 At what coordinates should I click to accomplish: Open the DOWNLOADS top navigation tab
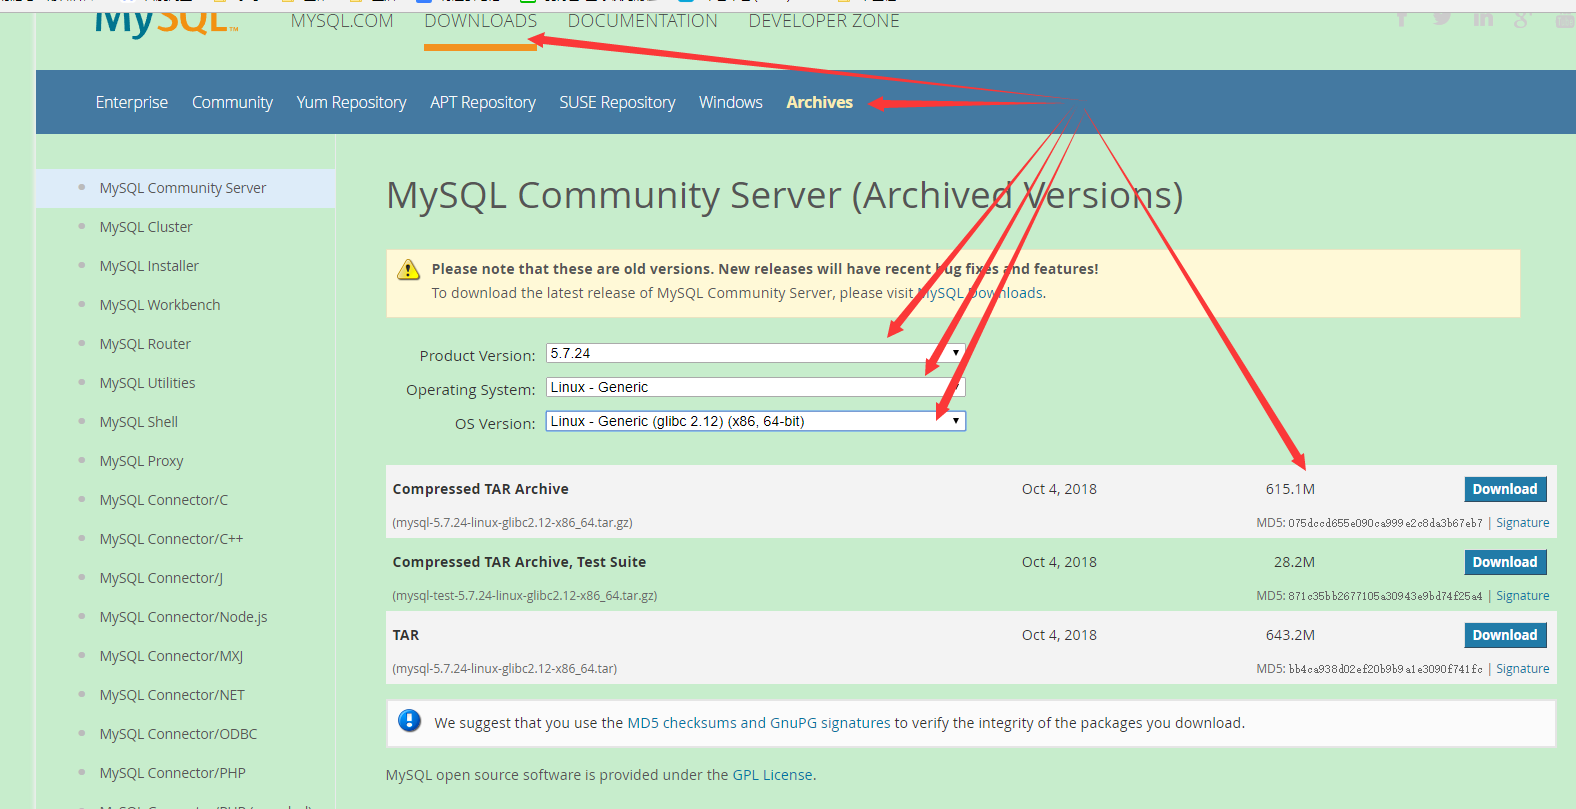[x=481, y=21]
